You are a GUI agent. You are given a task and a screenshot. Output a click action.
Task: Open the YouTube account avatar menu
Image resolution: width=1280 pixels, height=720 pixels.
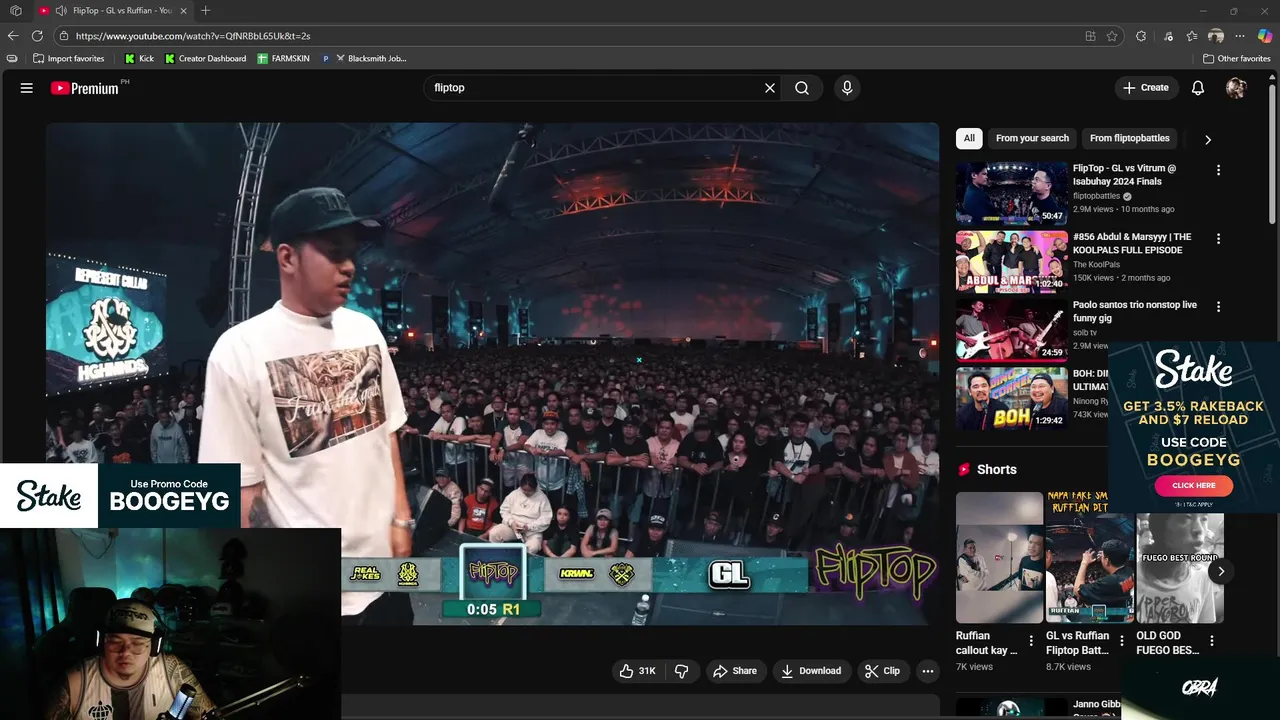pyautogui.click(x=1236, y=88)
